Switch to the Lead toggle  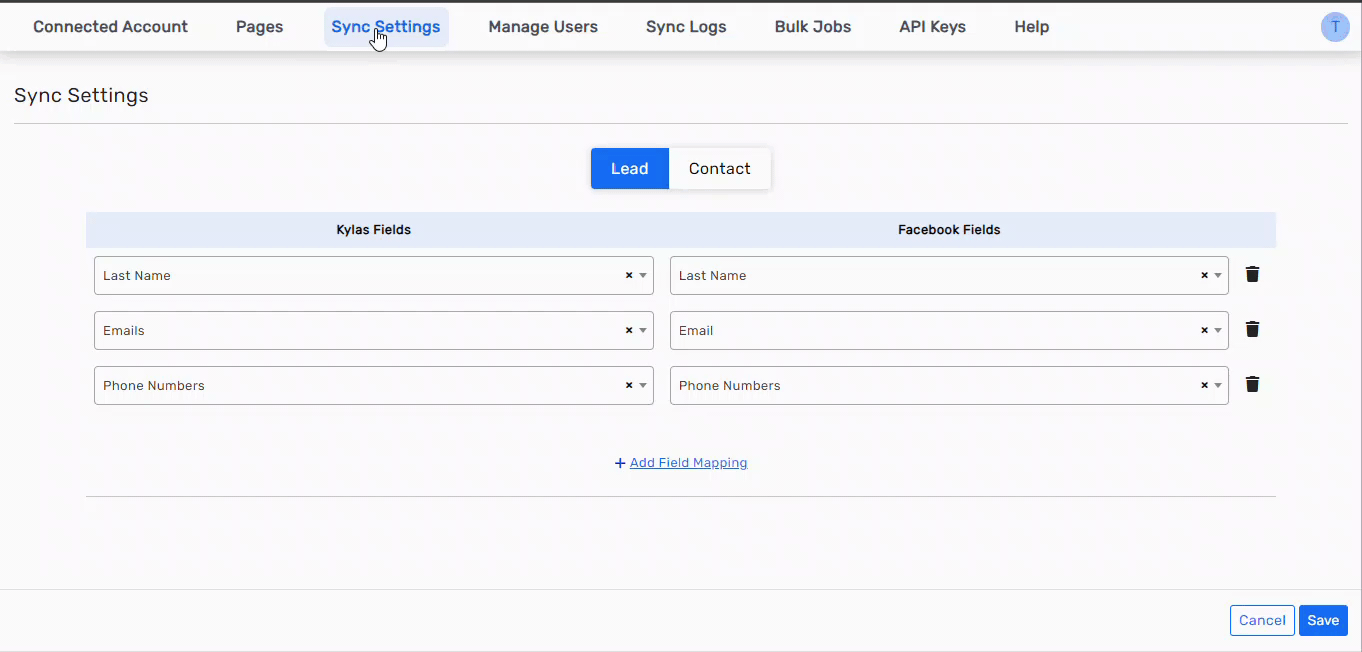(x=630, y=168)
